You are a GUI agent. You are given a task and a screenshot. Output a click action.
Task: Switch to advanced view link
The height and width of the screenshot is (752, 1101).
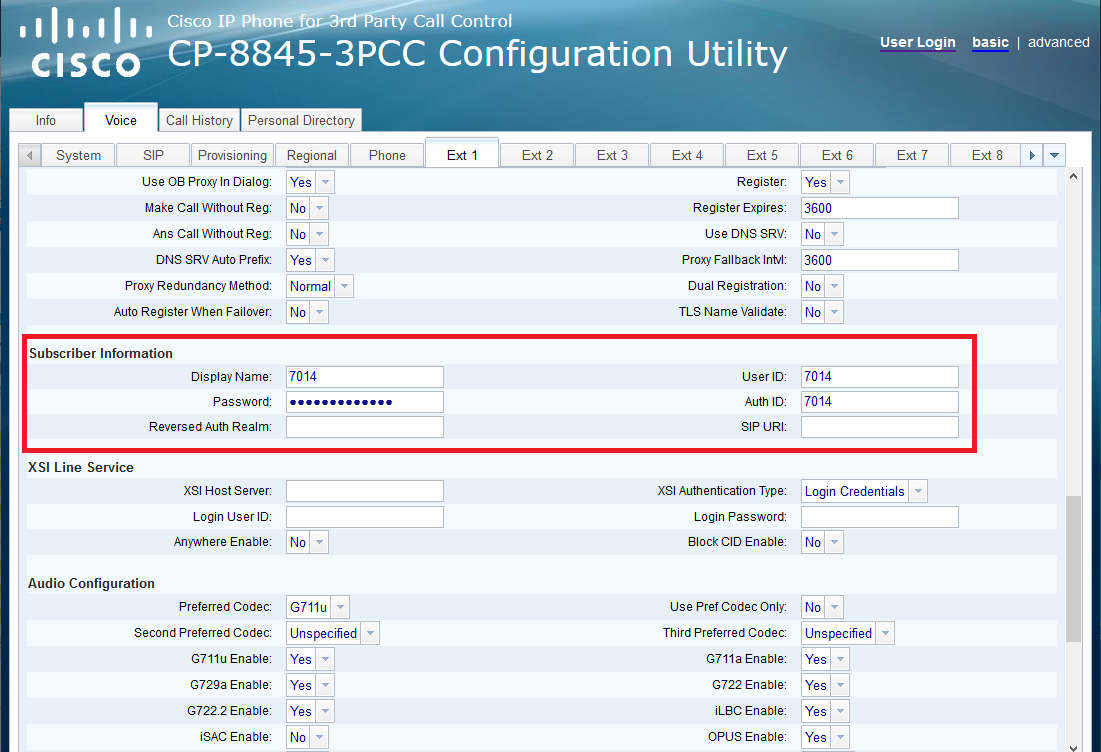point(1058,42)
